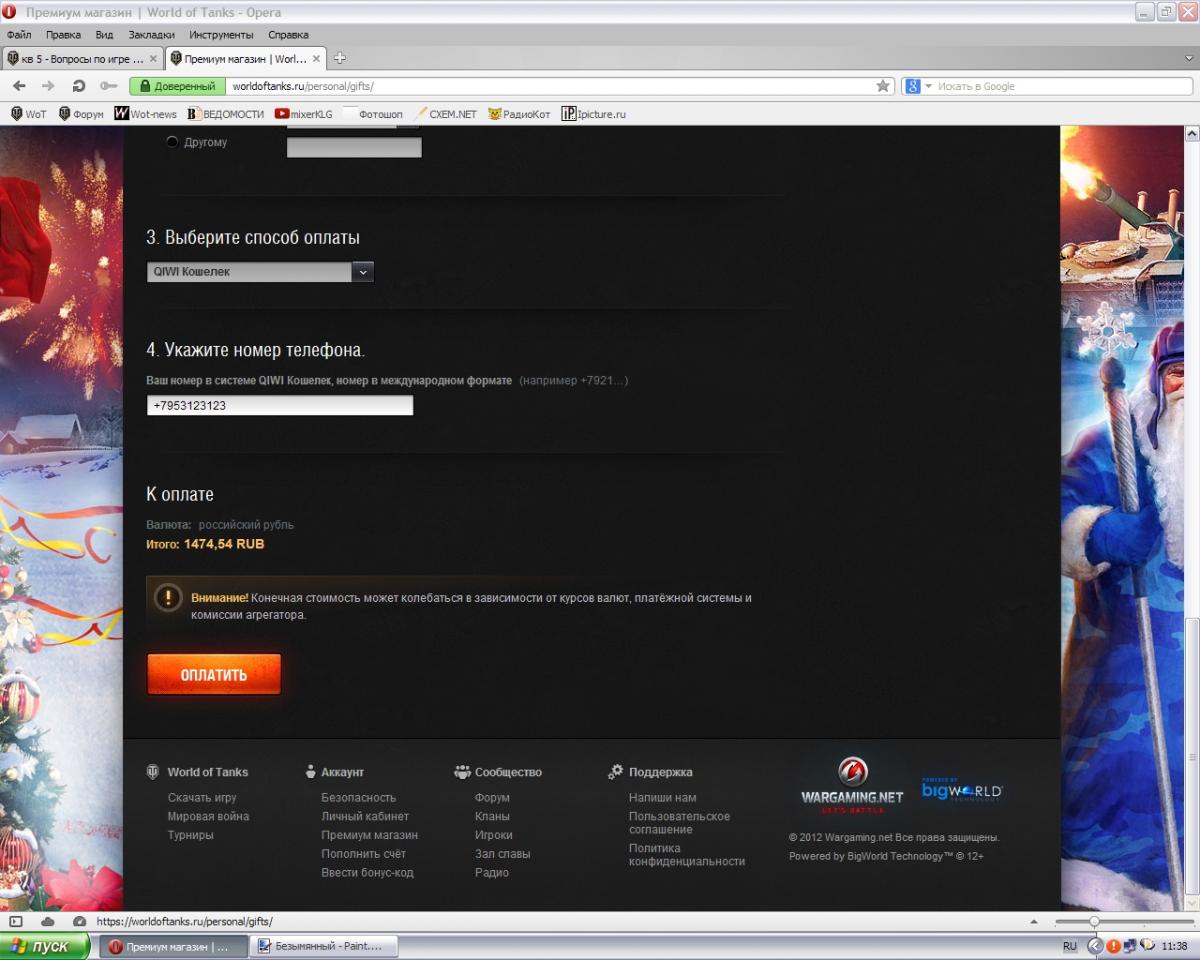Open the Google search engine dropdown

928,86
